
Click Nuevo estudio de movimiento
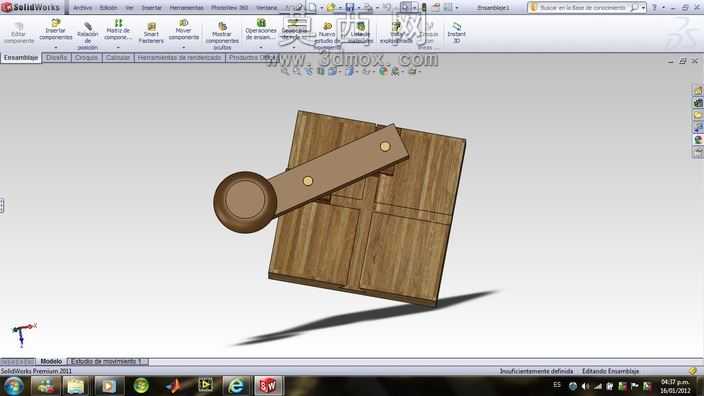327,36
